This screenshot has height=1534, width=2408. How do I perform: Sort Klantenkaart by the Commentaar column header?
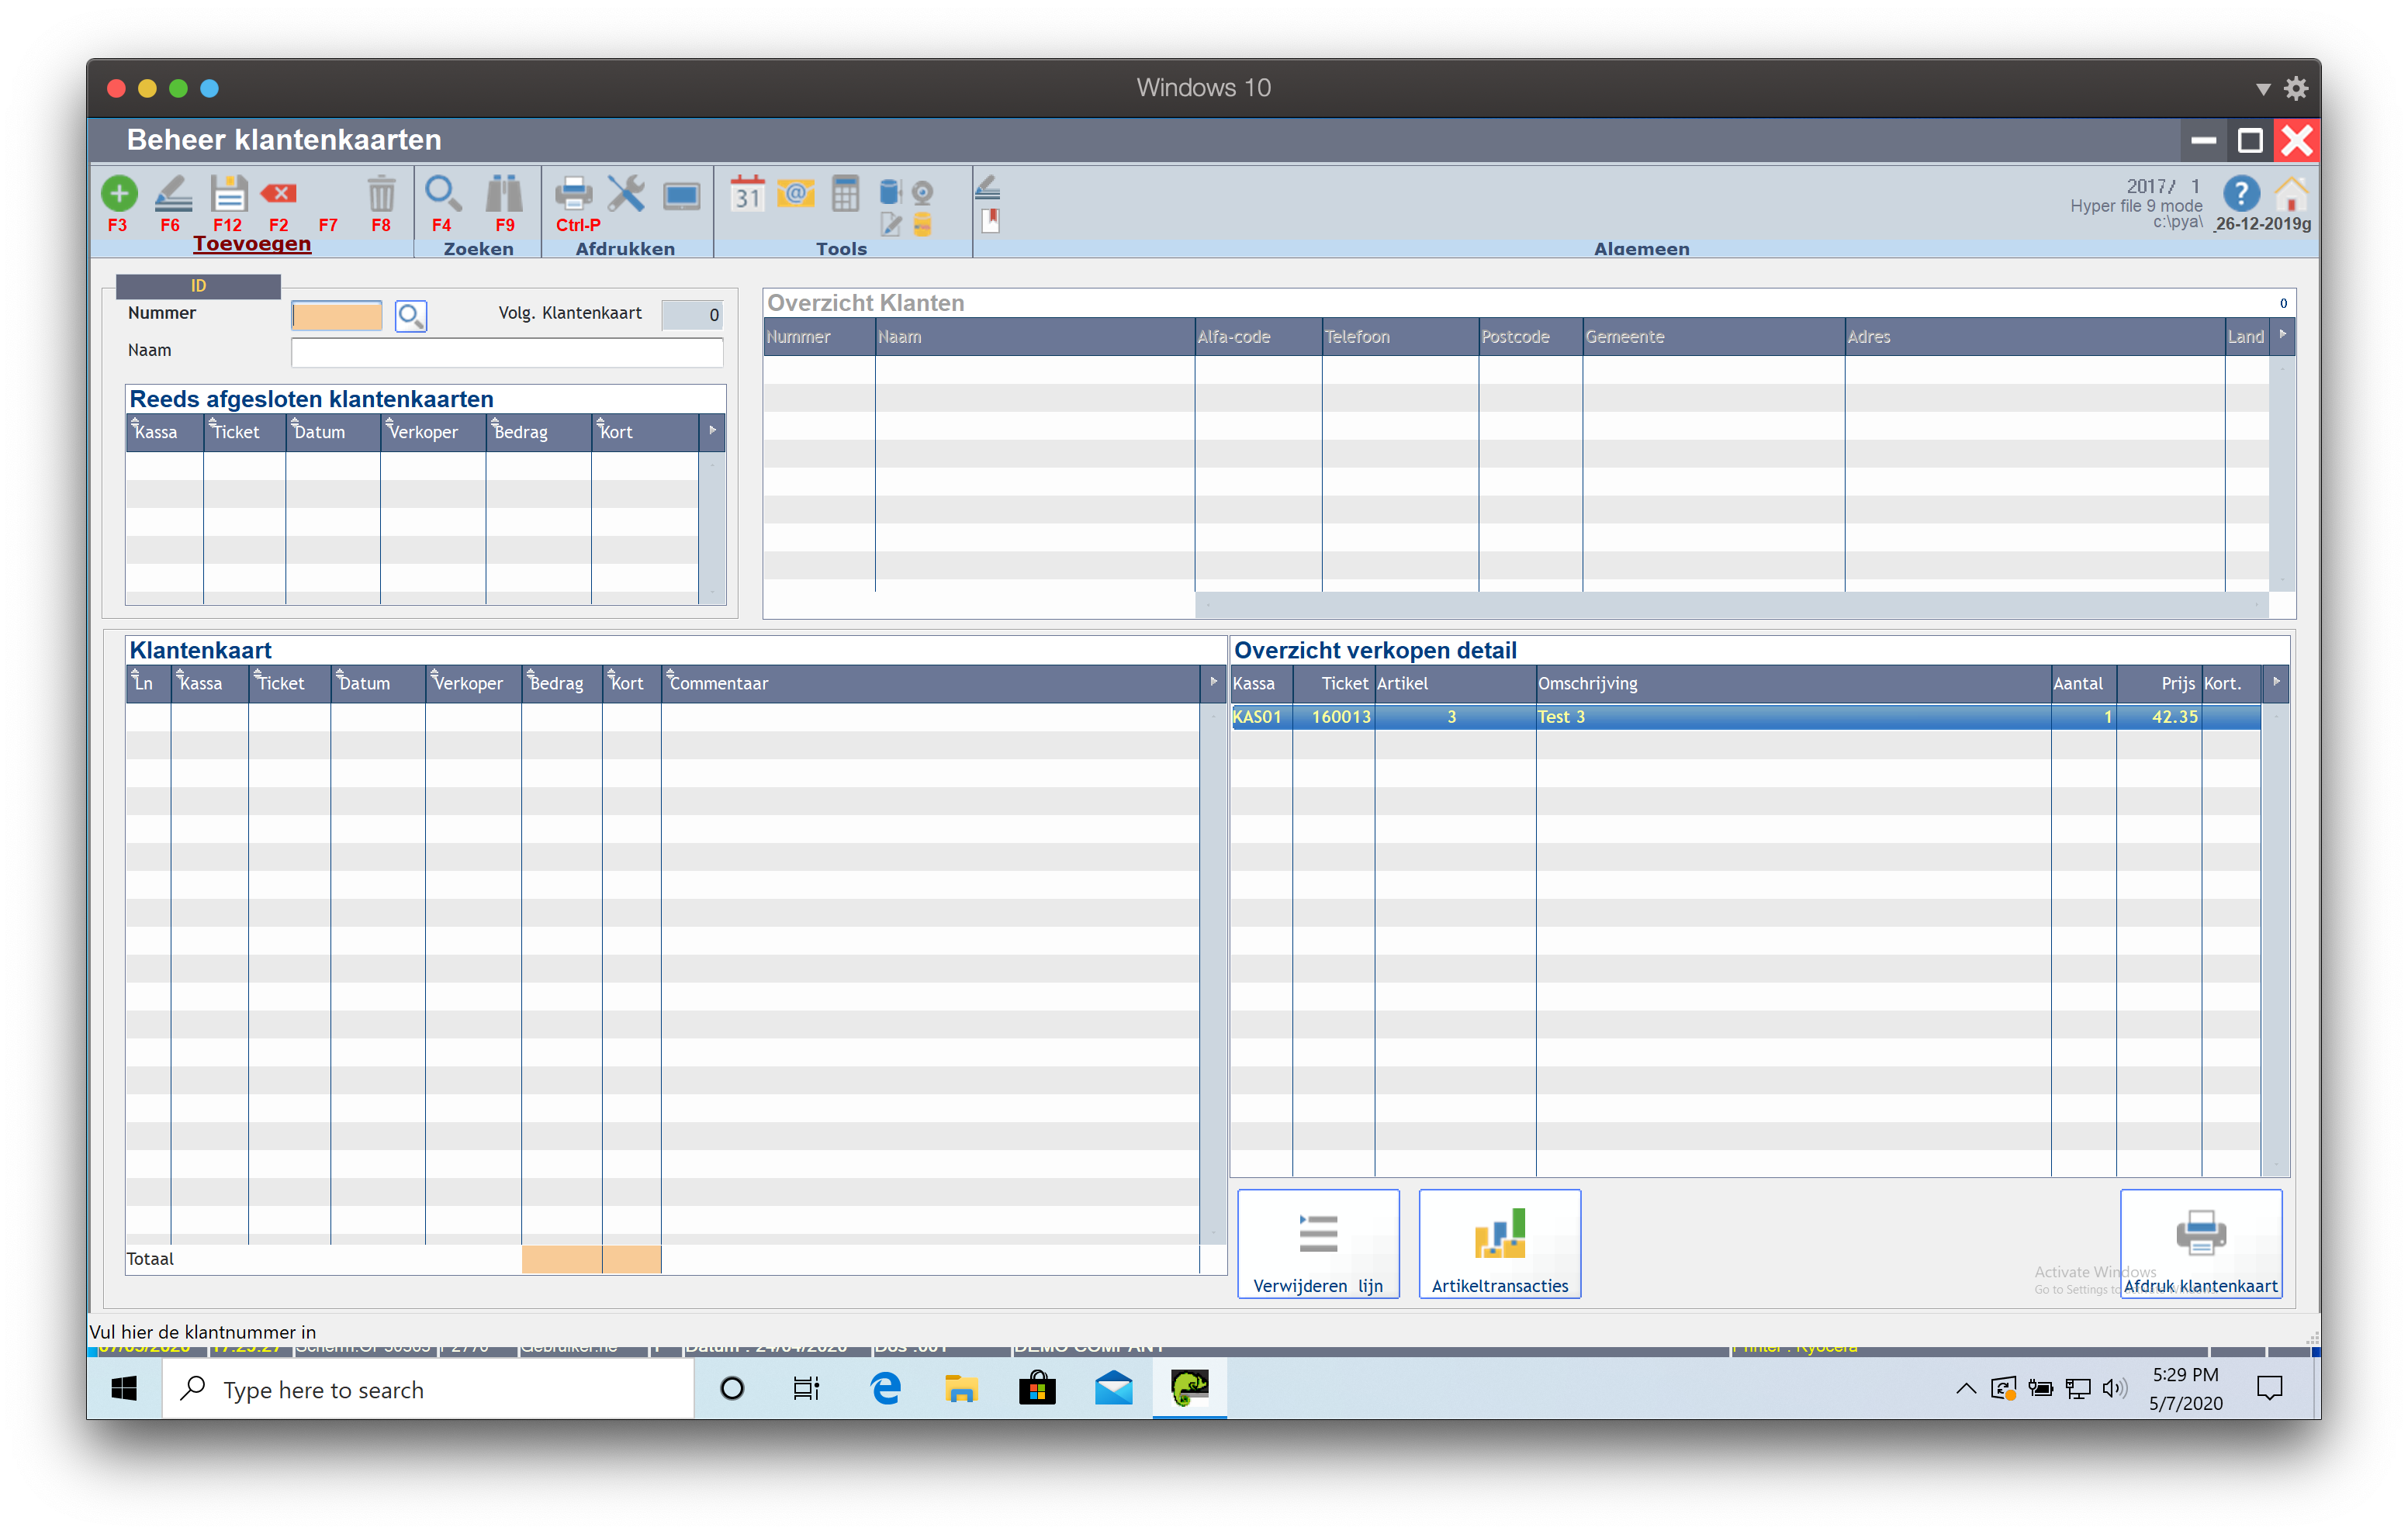(718, 683)
